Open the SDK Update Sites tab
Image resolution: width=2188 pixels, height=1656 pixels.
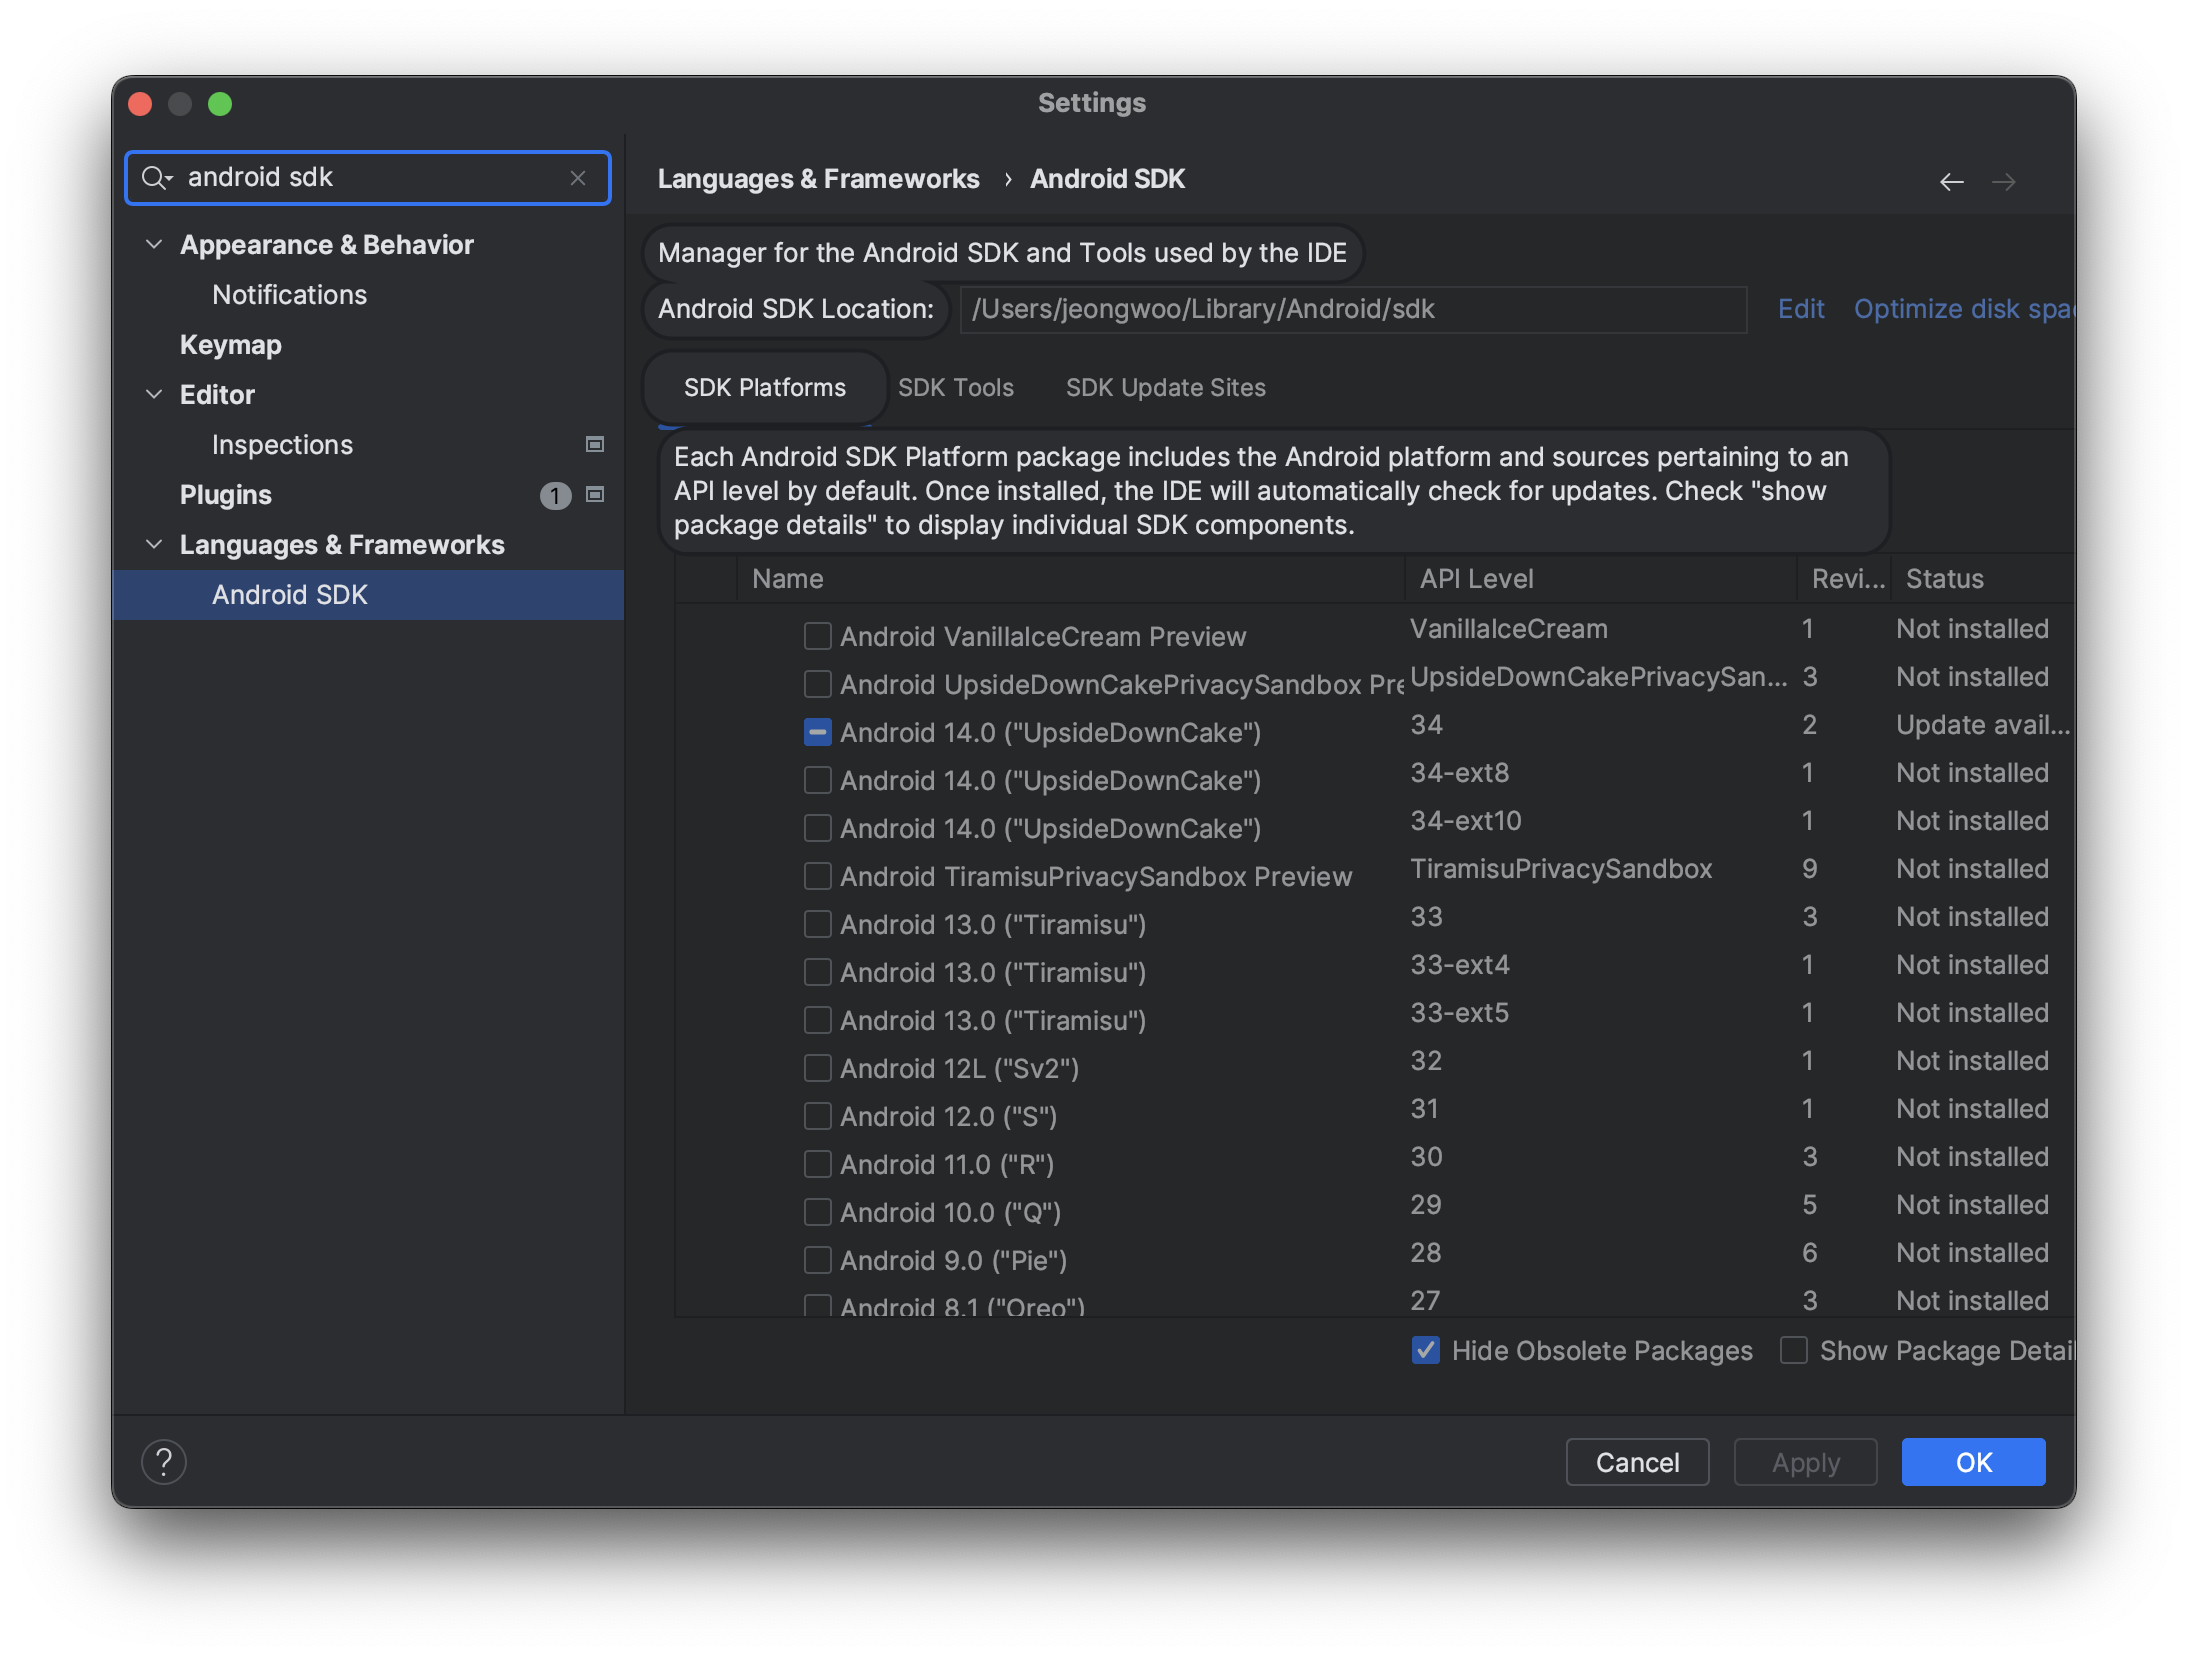(1165, 387)
